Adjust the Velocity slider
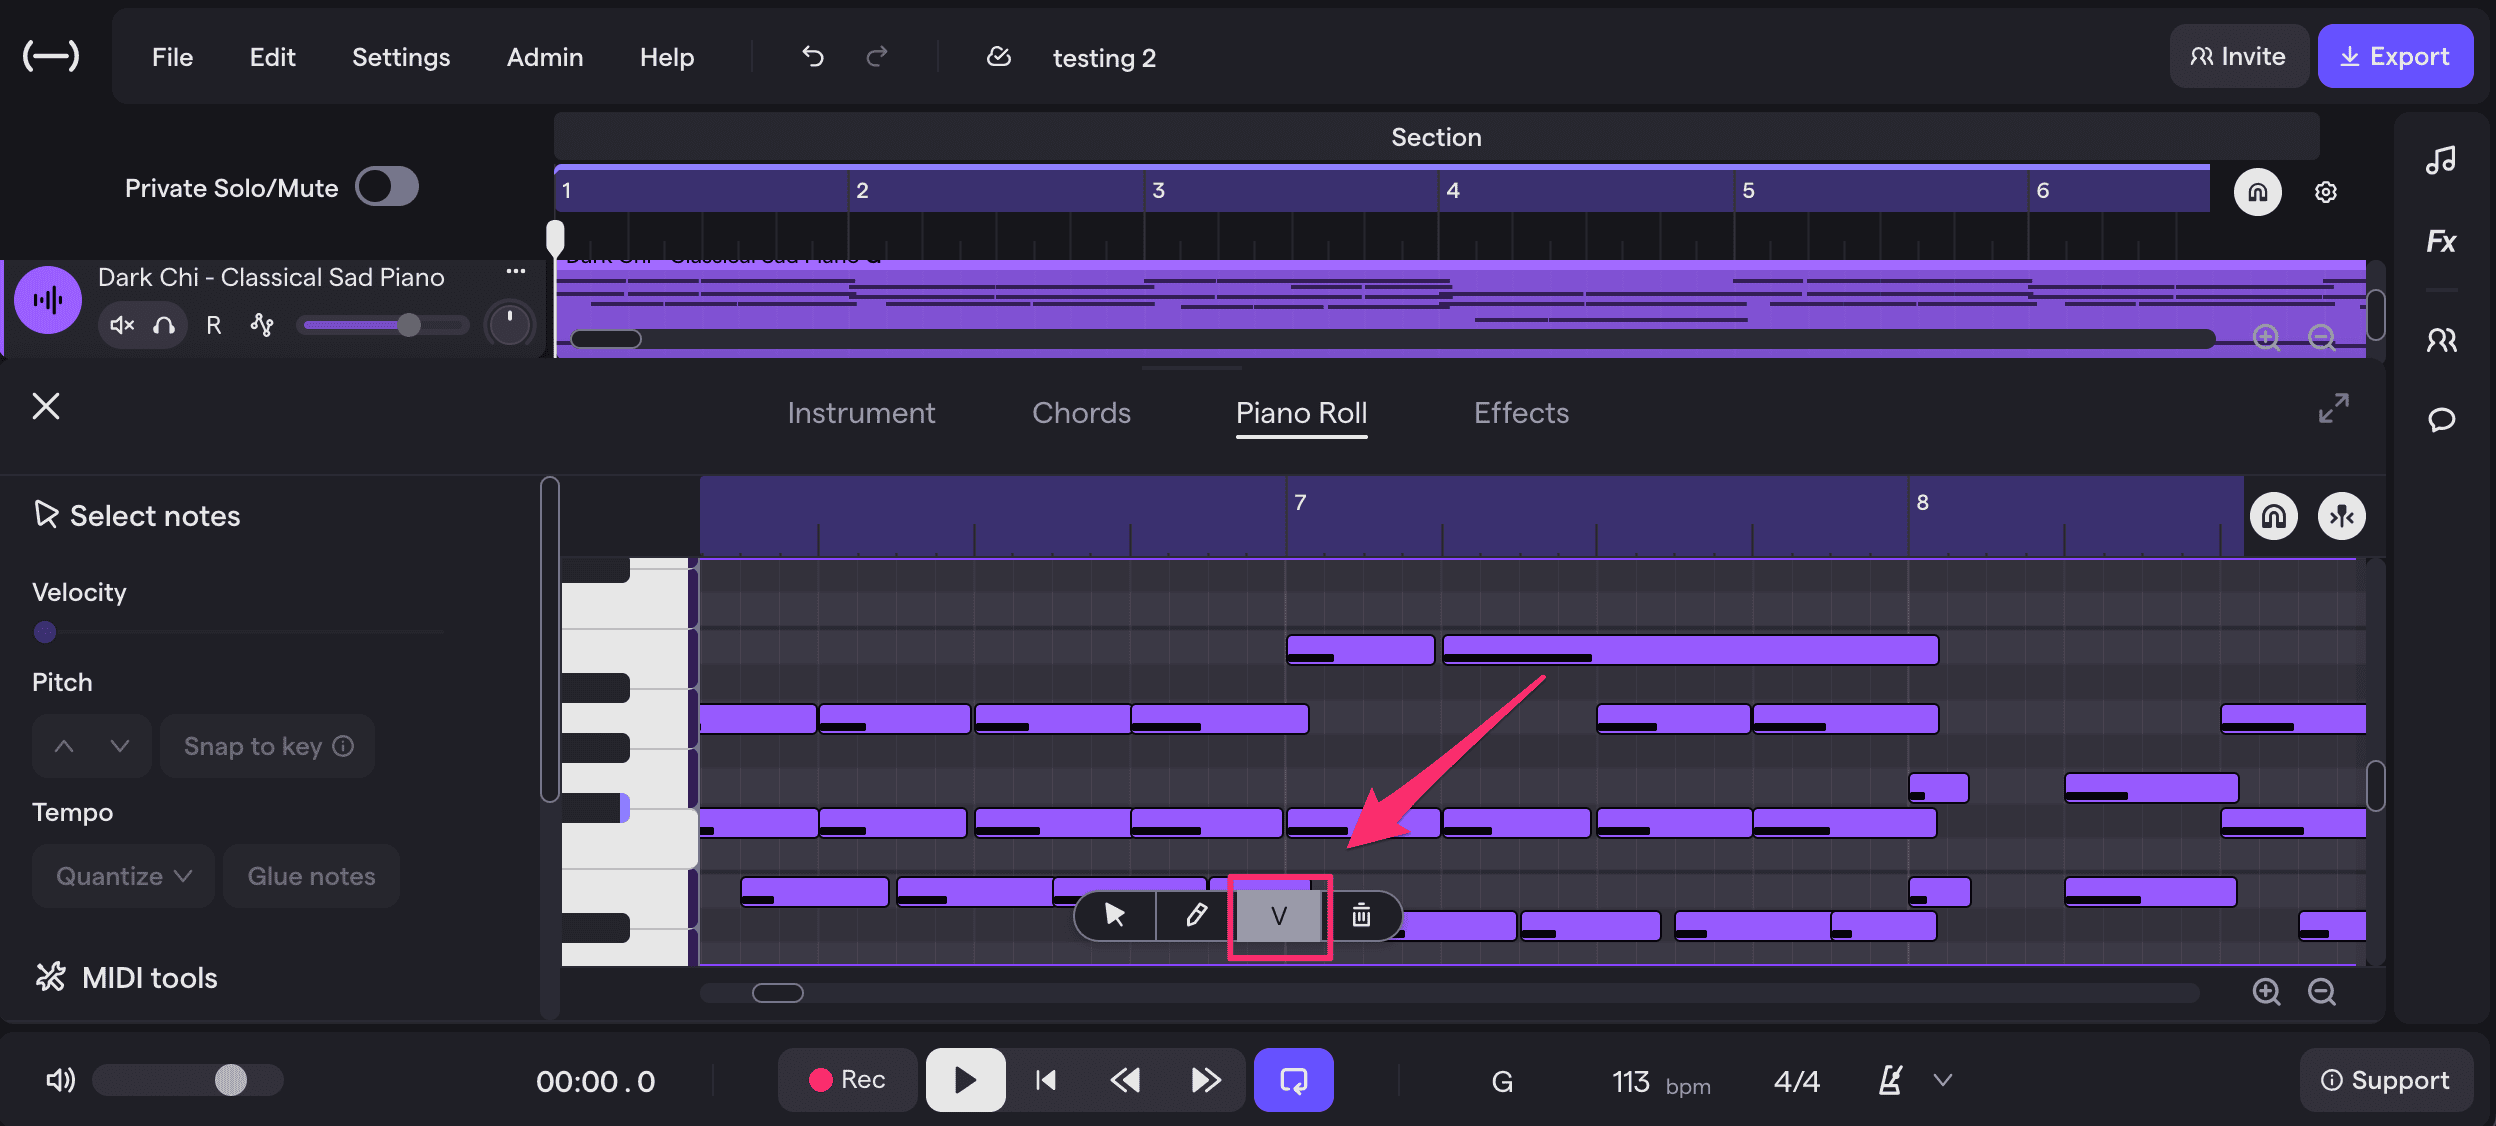Viewport: 2496px width, 1126px height. point(238,632)
